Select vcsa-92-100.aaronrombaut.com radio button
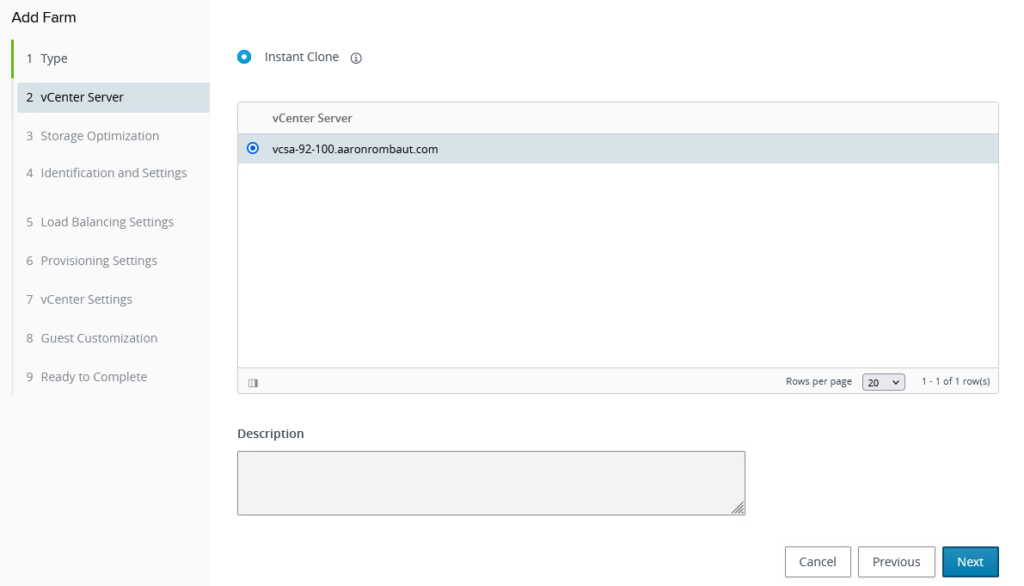1024x586 pixels. coord(253,149)
